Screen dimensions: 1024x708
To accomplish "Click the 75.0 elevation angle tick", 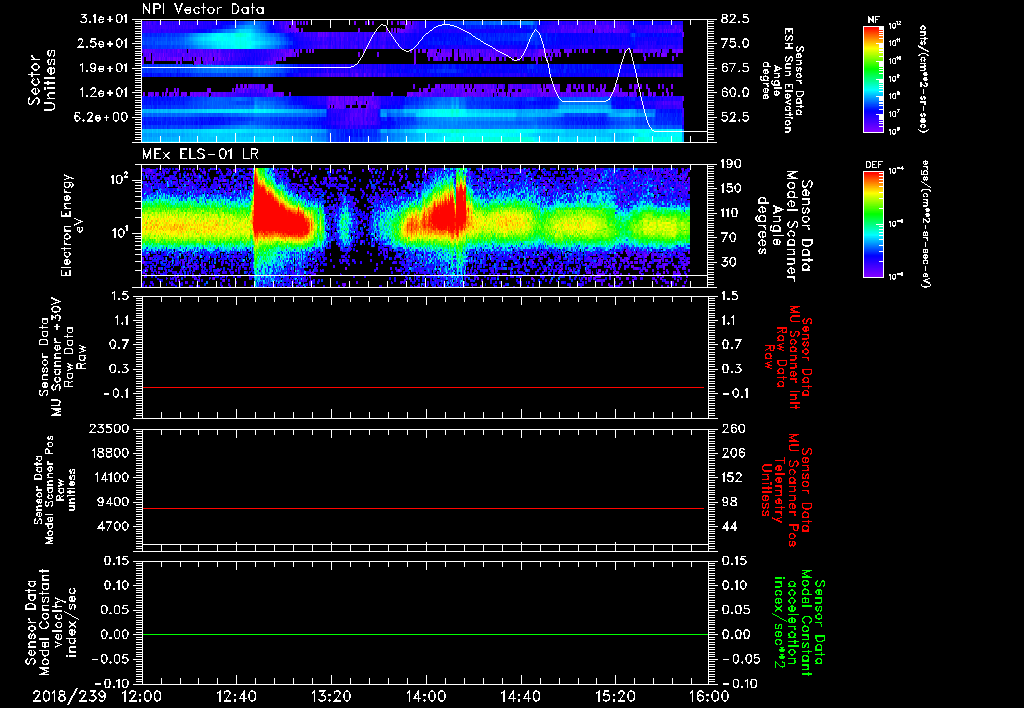I will [x=735, y=43].
